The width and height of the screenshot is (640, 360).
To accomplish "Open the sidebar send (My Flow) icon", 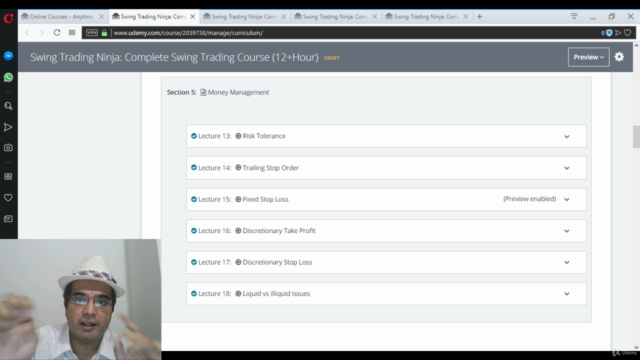I will click(8, 127).
